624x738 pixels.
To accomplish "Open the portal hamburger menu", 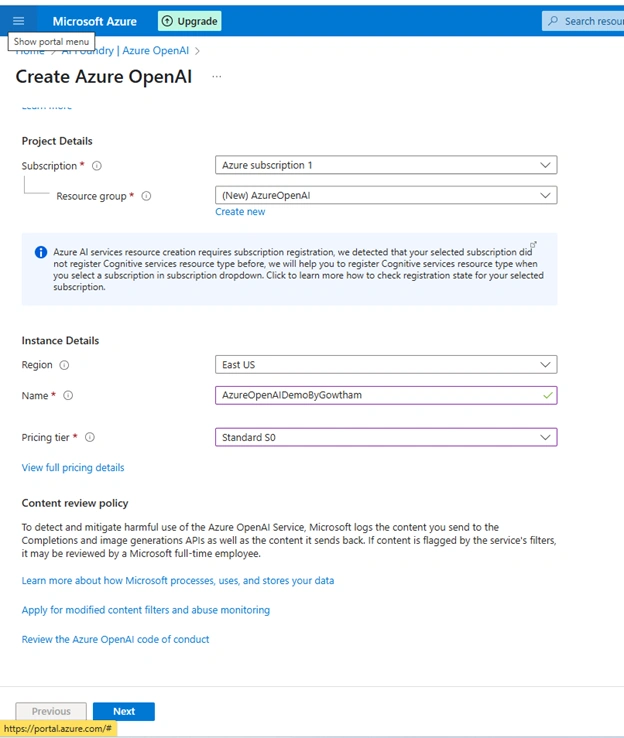I will tap(18, 21).
